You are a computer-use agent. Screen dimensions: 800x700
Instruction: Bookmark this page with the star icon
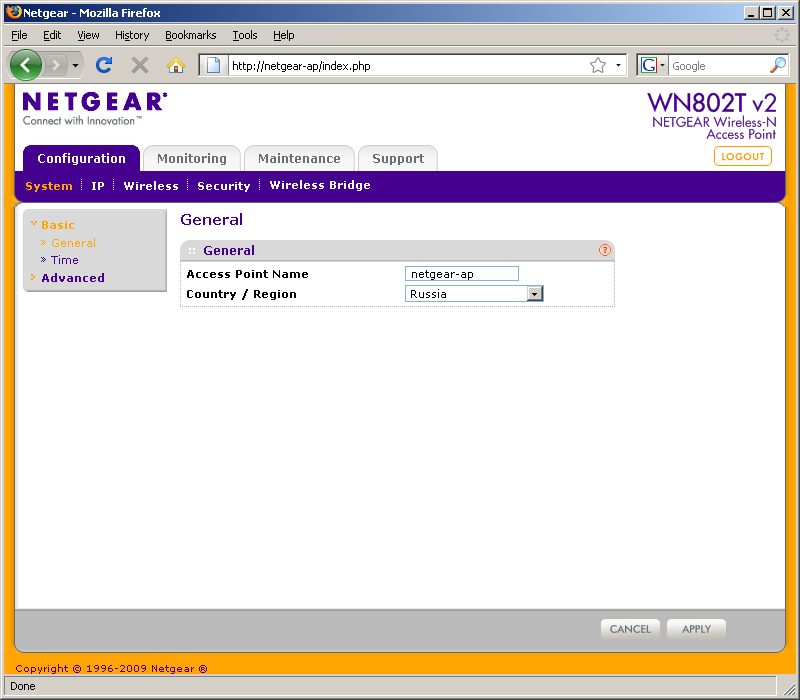(597, 65)
